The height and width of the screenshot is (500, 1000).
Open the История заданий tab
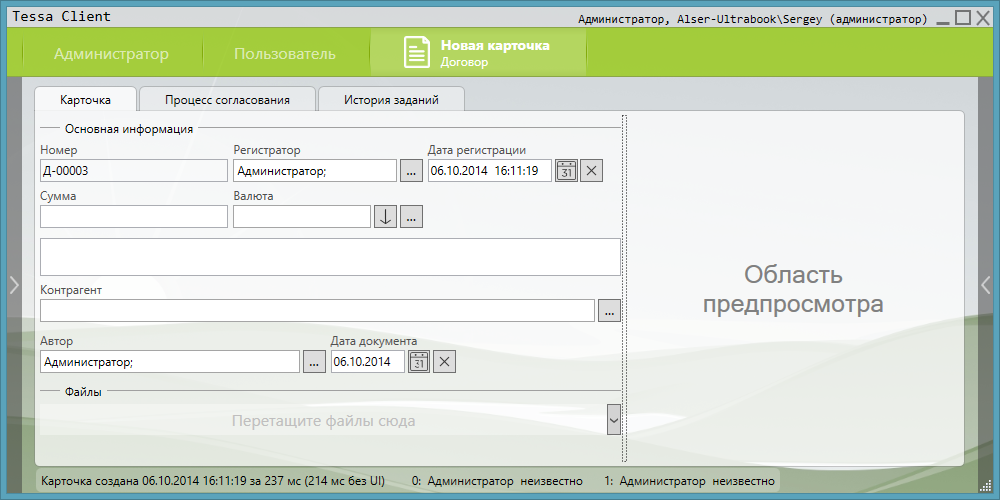pyautogui.click(x=391, y=100)
